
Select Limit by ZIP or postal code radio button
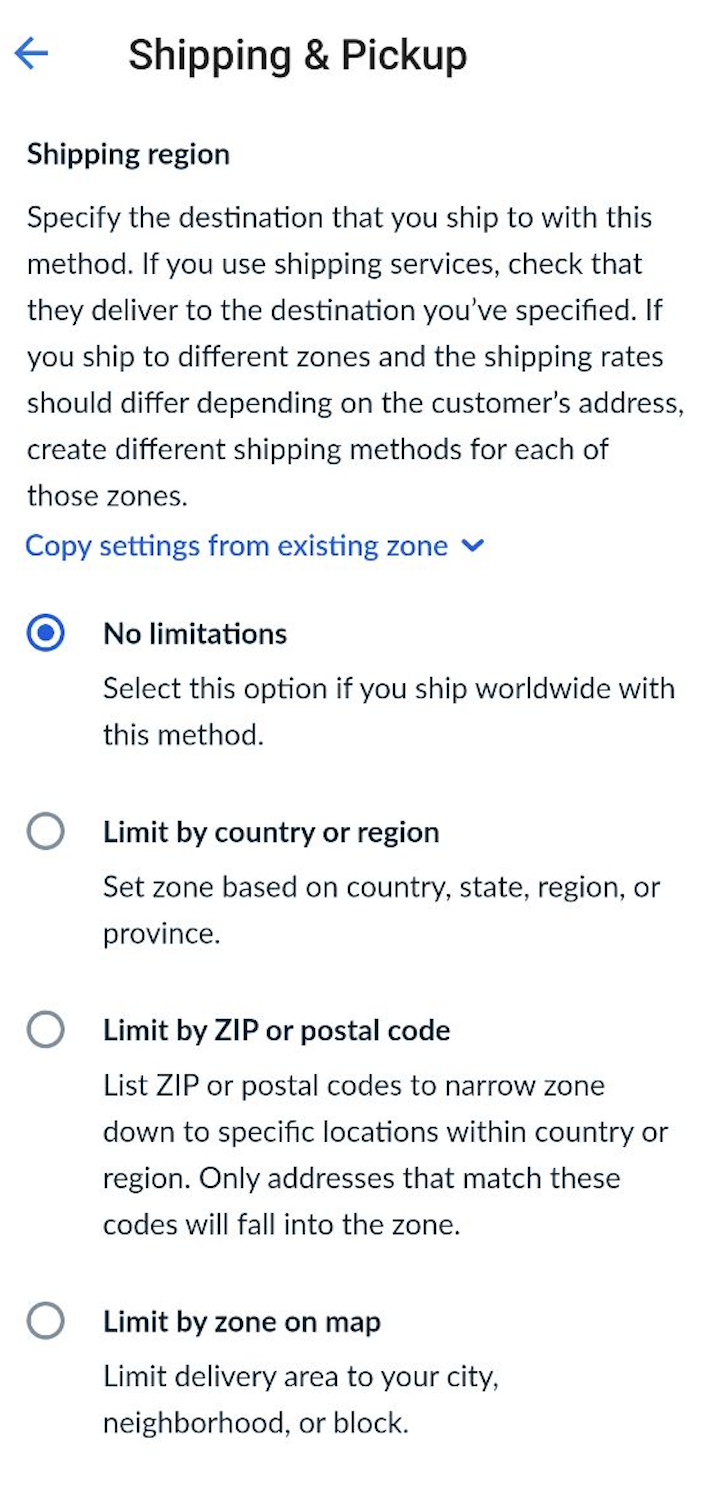coord(46,1030)
